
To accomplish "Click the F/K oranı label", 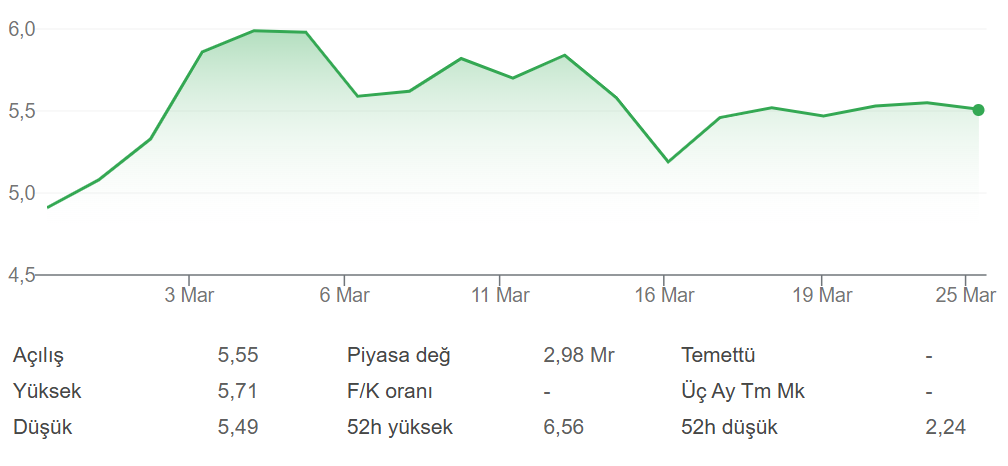I will coord(390,392).
